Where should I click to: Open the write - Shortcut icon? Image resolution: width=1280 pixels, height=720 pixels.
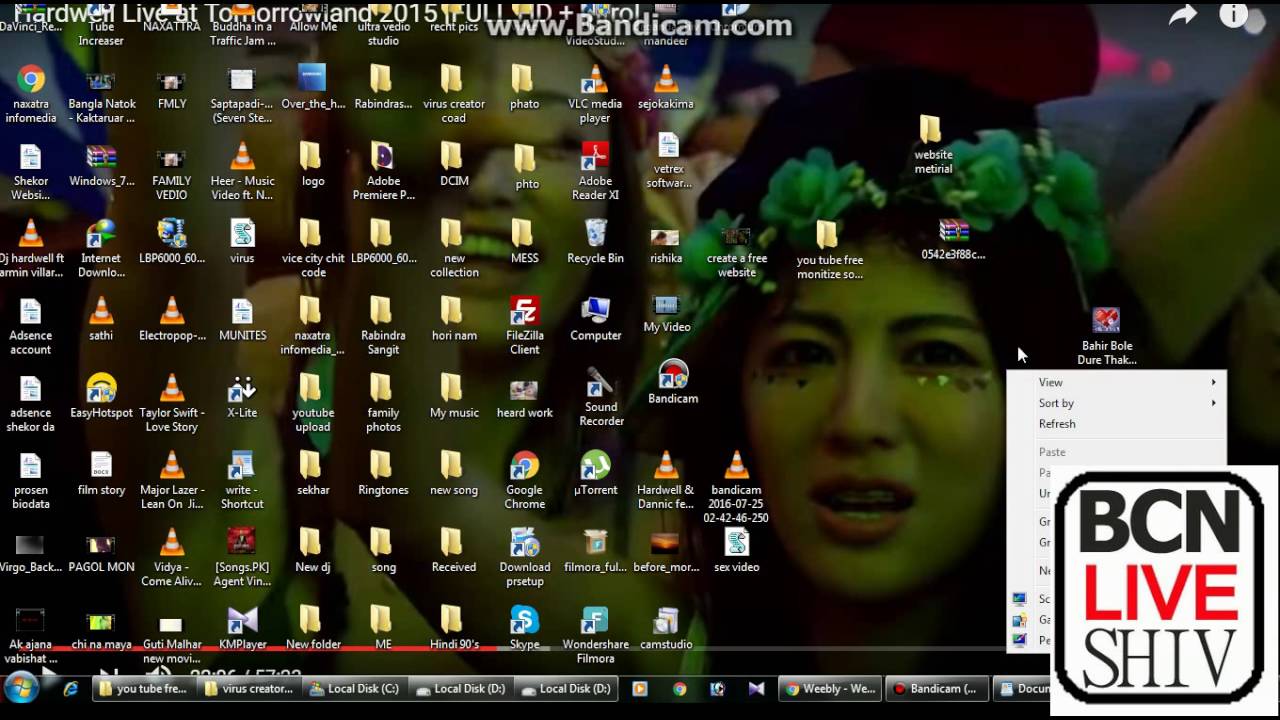tap(242, 480)
